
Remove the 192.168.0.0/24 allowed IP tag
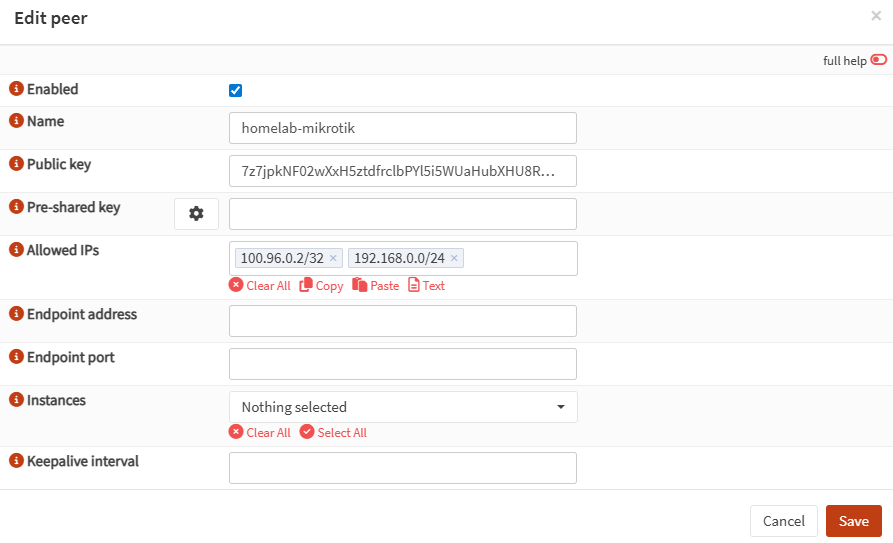(x=454, y=258)
